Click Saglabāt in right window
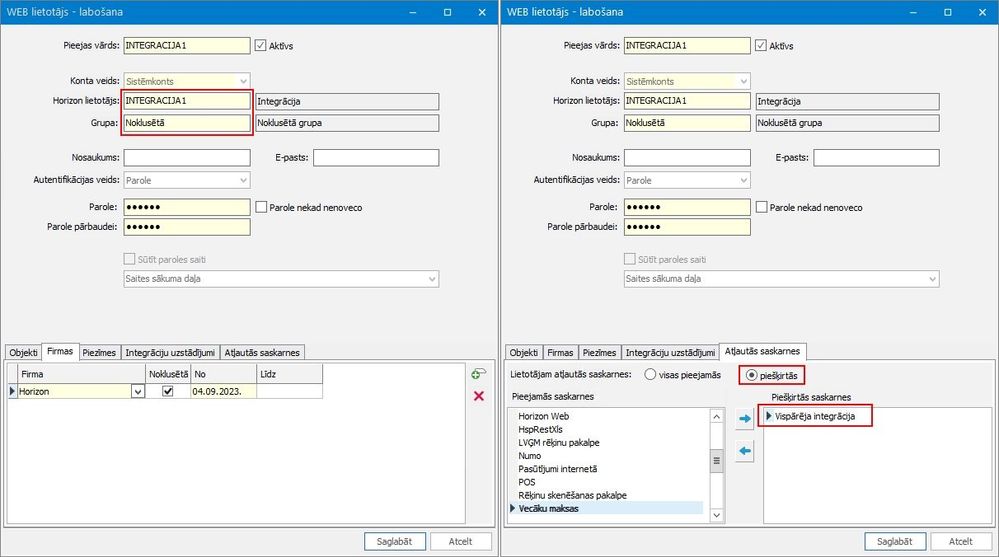The height and width of the screenshot is (557, 999). [895, 541]
